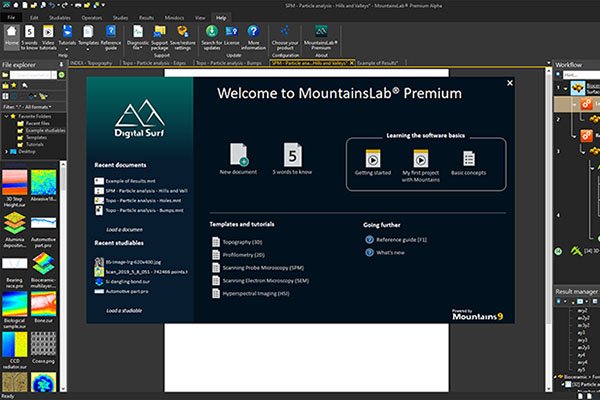The height and width of the screenshot is (400, 600).
Task: Open recent studiable Automotive part.pro
Action: [x=122, y=291]
